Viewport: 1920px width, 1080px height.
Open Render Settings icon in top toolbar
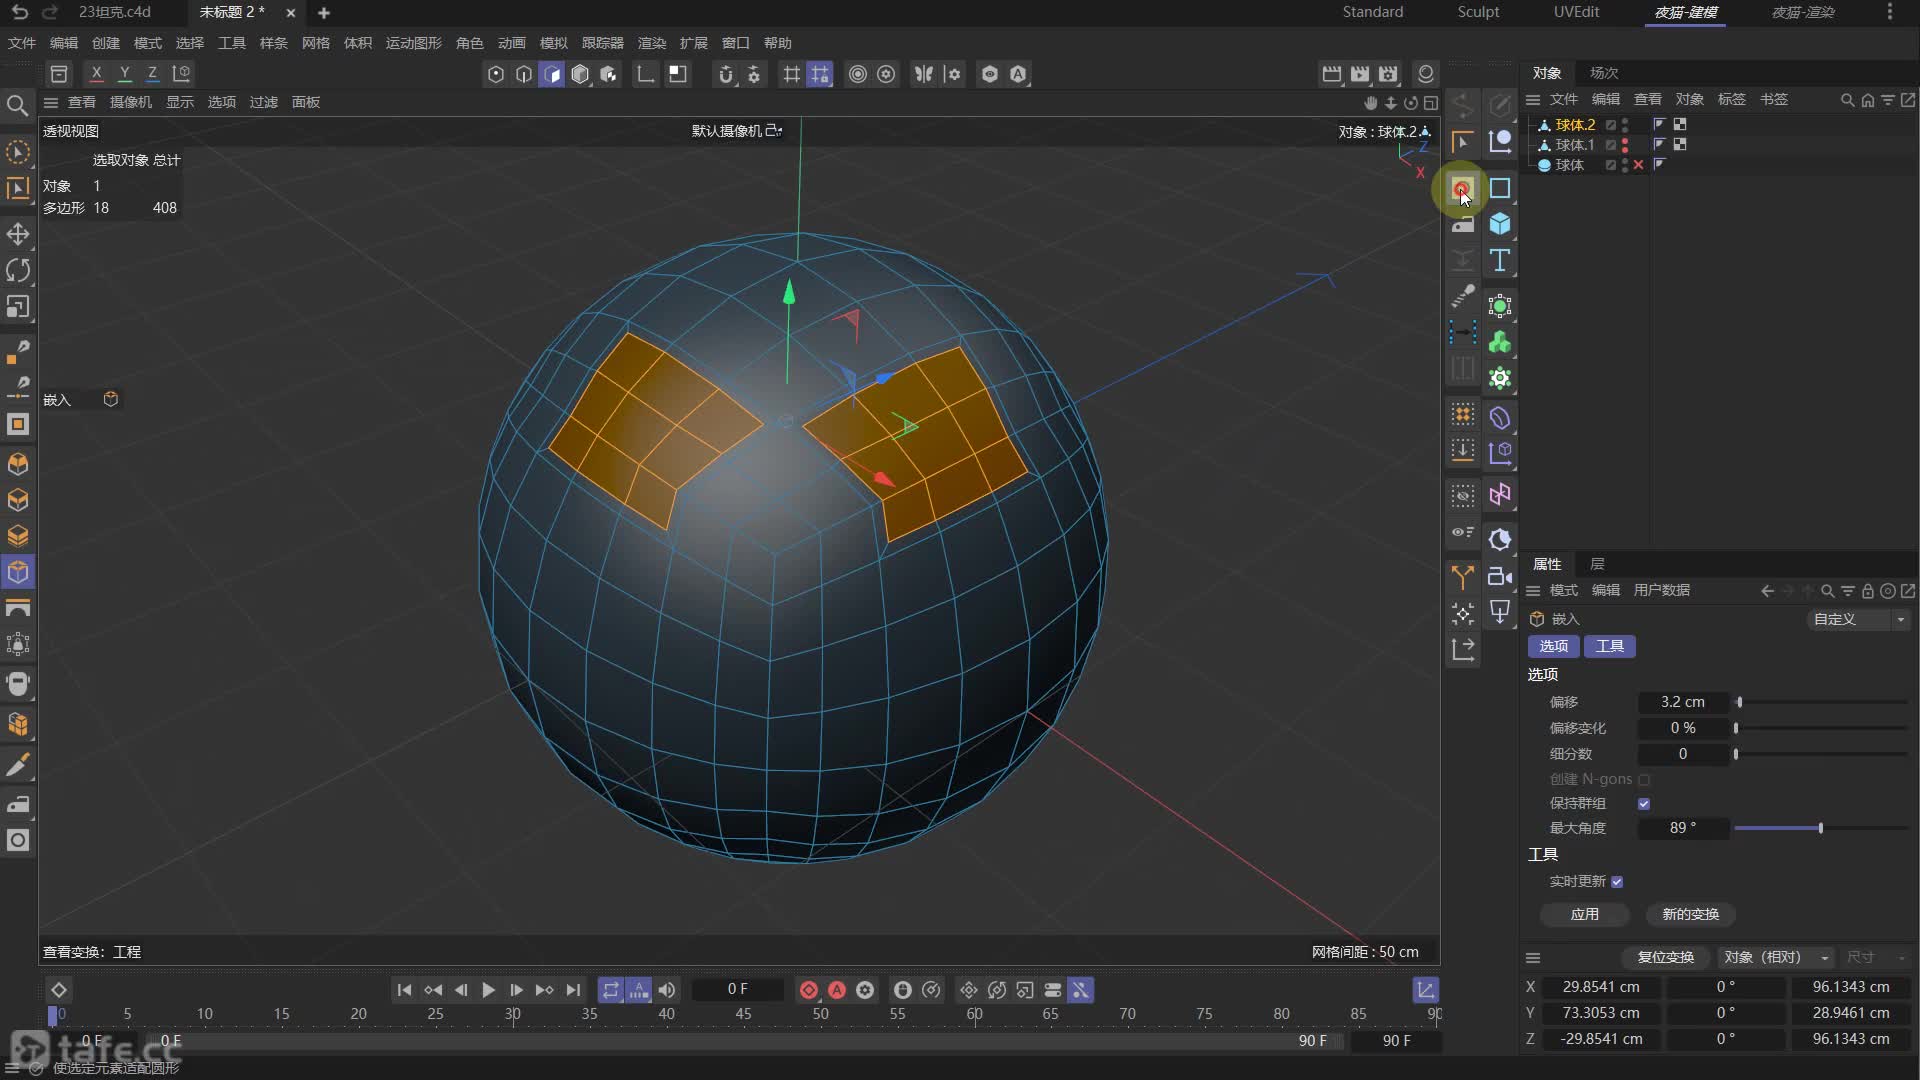tap(1388, 74)
